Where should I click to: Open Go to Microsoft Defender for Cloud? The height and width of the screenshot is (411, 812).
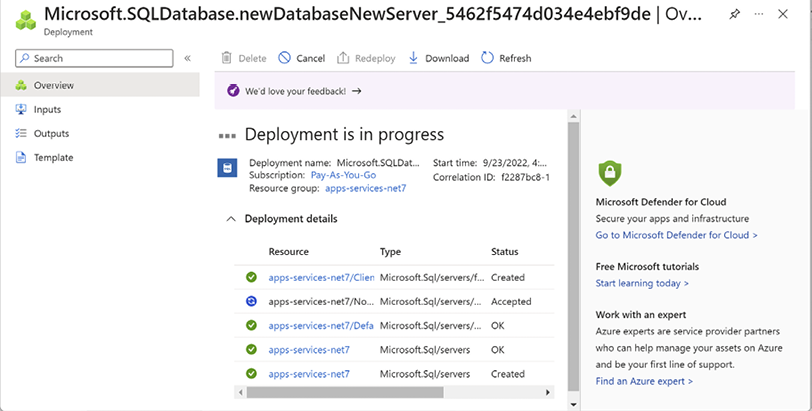point(676,235)
